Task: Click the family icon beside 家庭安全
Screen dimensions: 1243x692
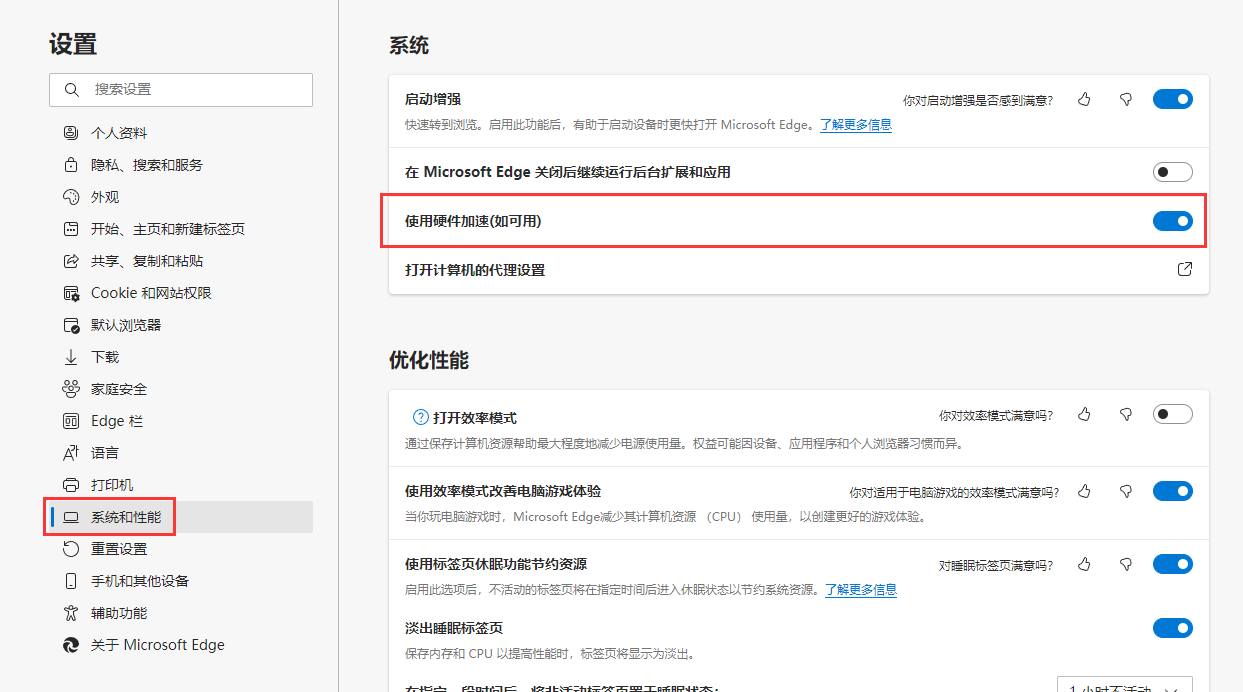Action: pos(70,389)
